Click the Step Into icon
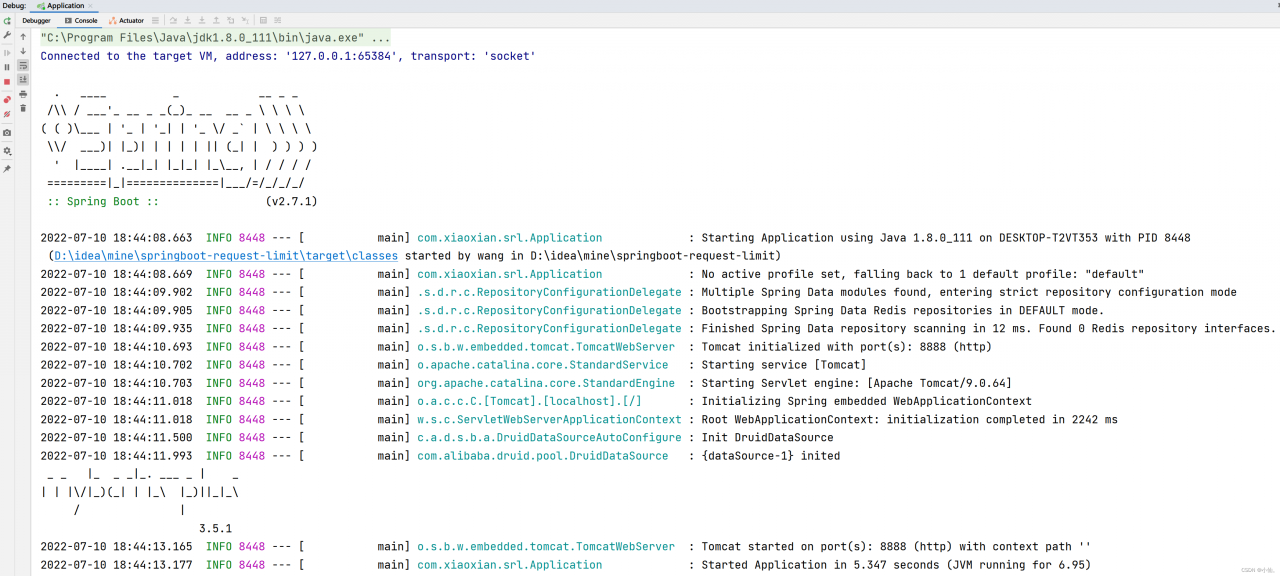 pyautogui.click(x=187, y=20)
